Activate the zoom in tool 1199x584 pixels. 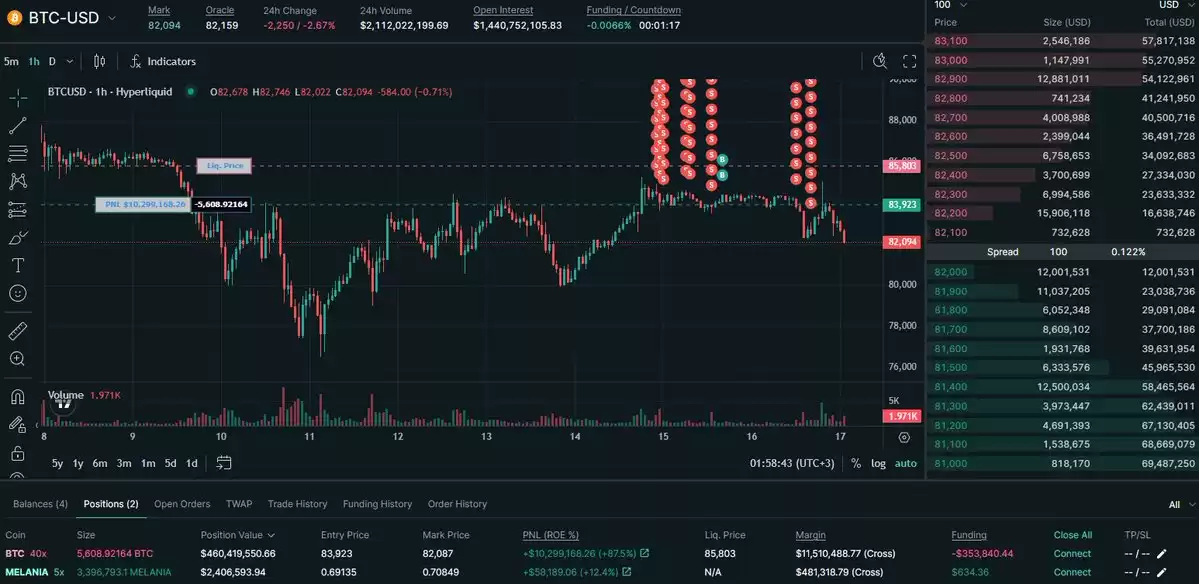coord(18,359)
